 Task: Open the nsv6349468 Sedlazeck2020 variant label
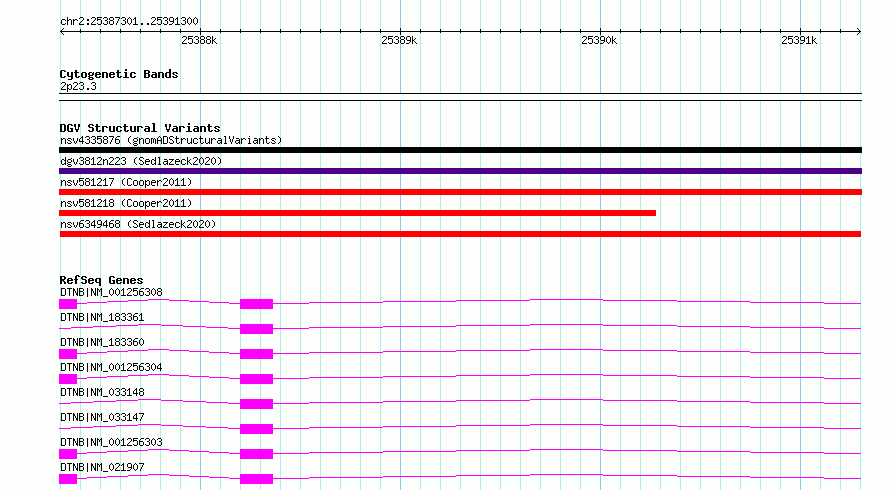(138, 224)
